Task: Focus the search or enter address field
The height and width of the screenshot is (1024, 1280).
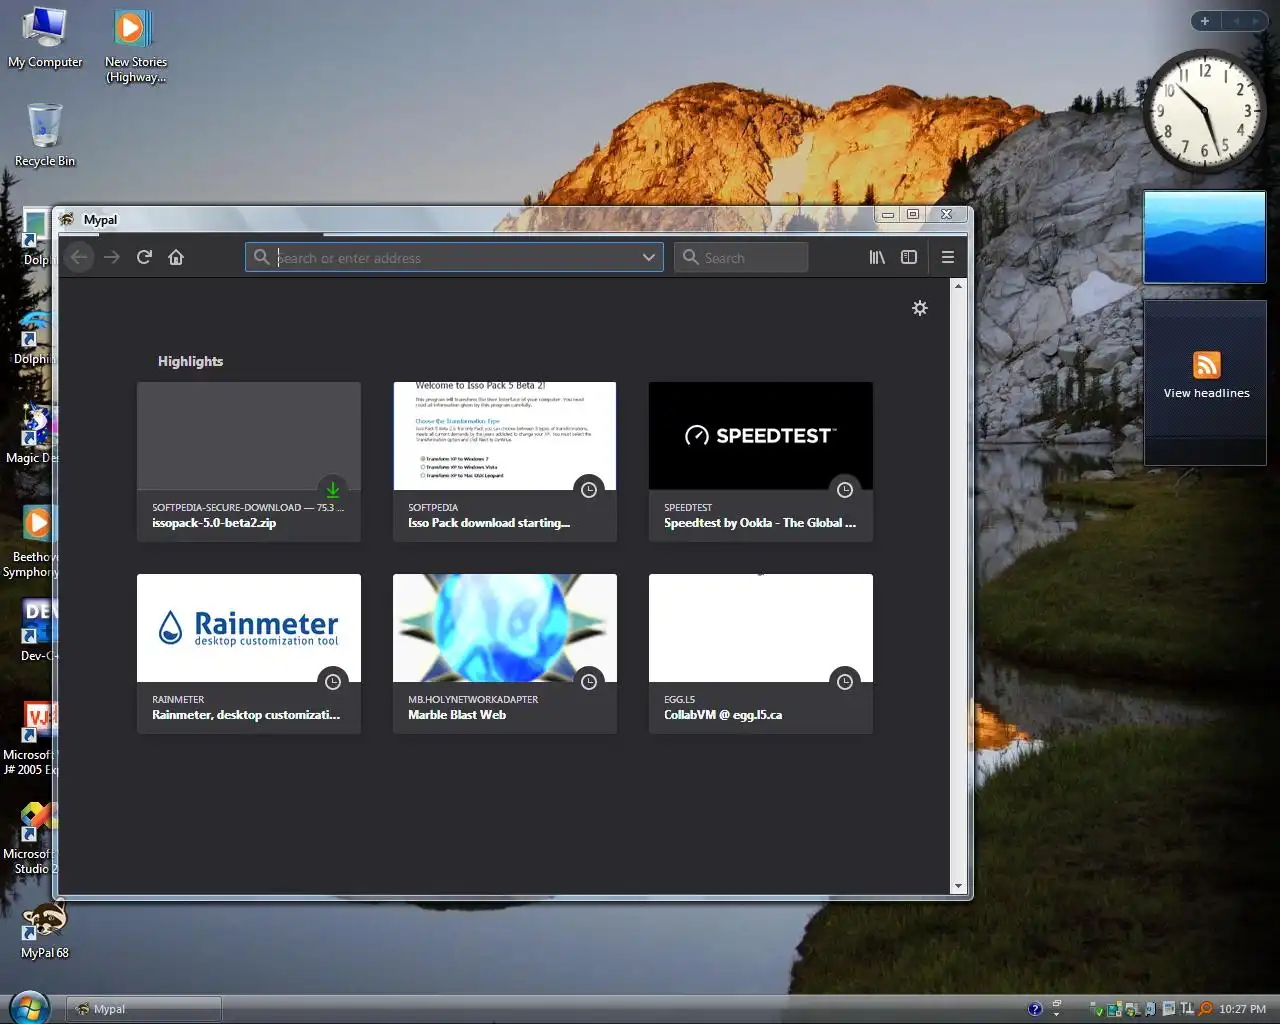Action: click(455, 257)
